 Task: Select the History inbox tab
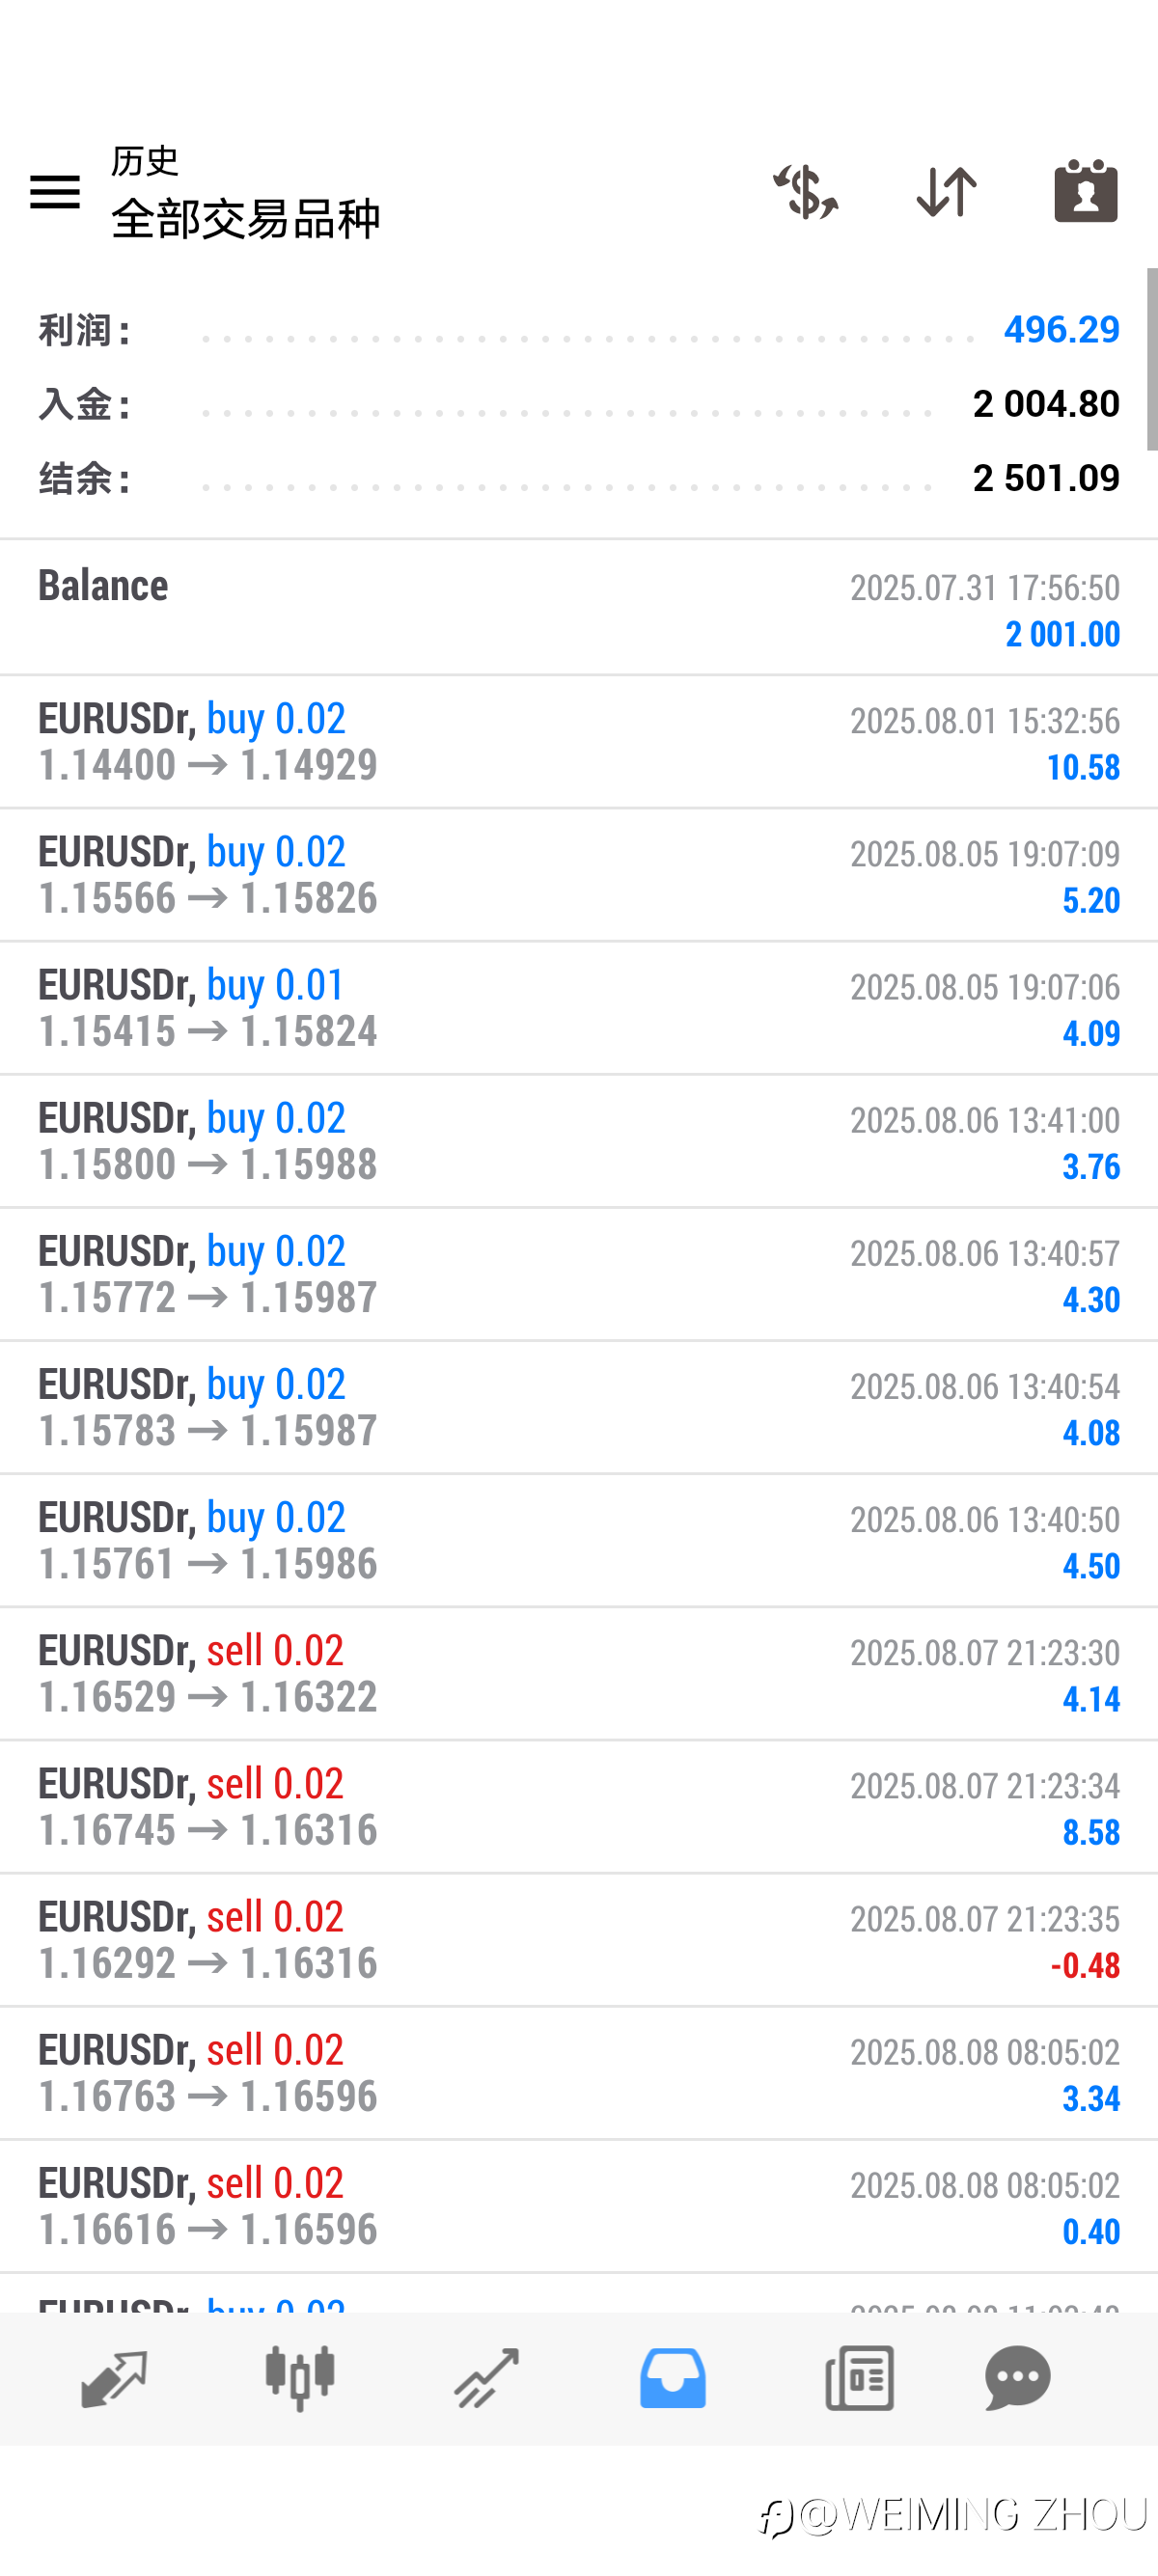click(x=673, y=2378)
